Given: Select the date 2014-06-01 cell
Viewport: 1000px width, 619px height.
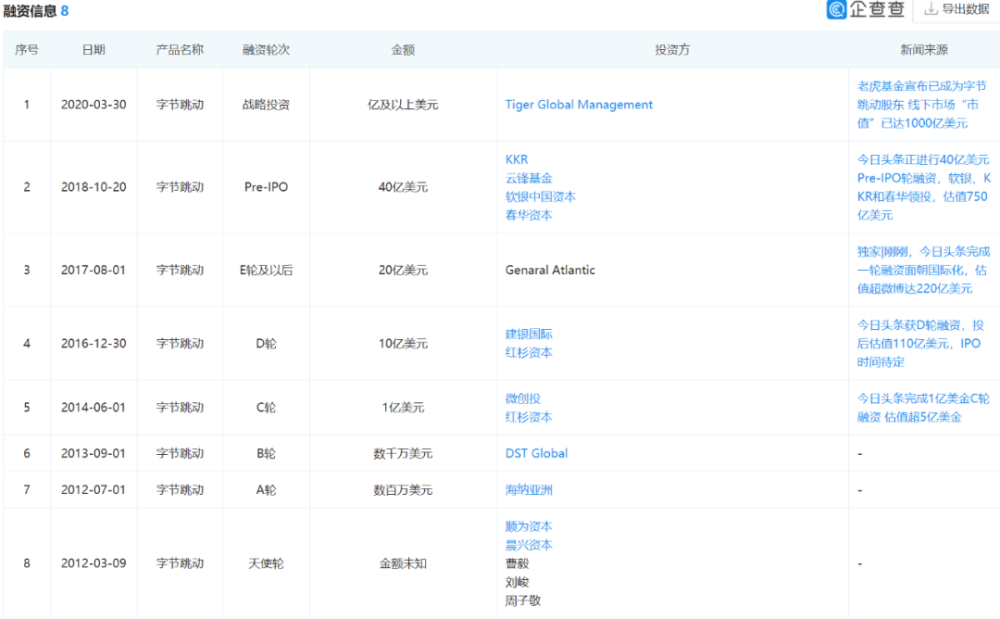Looking at the screenshot, I should [x=94, y=407].
